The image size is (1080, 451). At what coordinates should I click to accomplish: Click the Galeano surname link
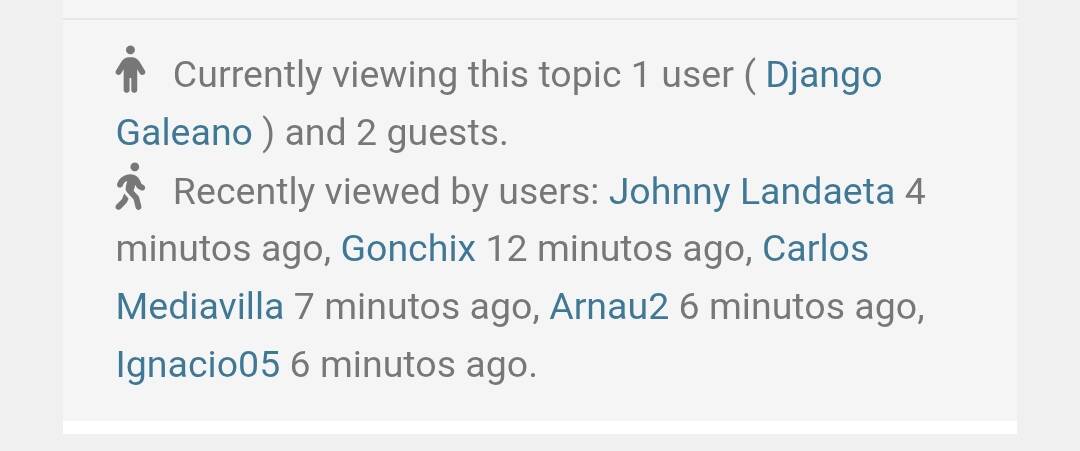(184, 132)
